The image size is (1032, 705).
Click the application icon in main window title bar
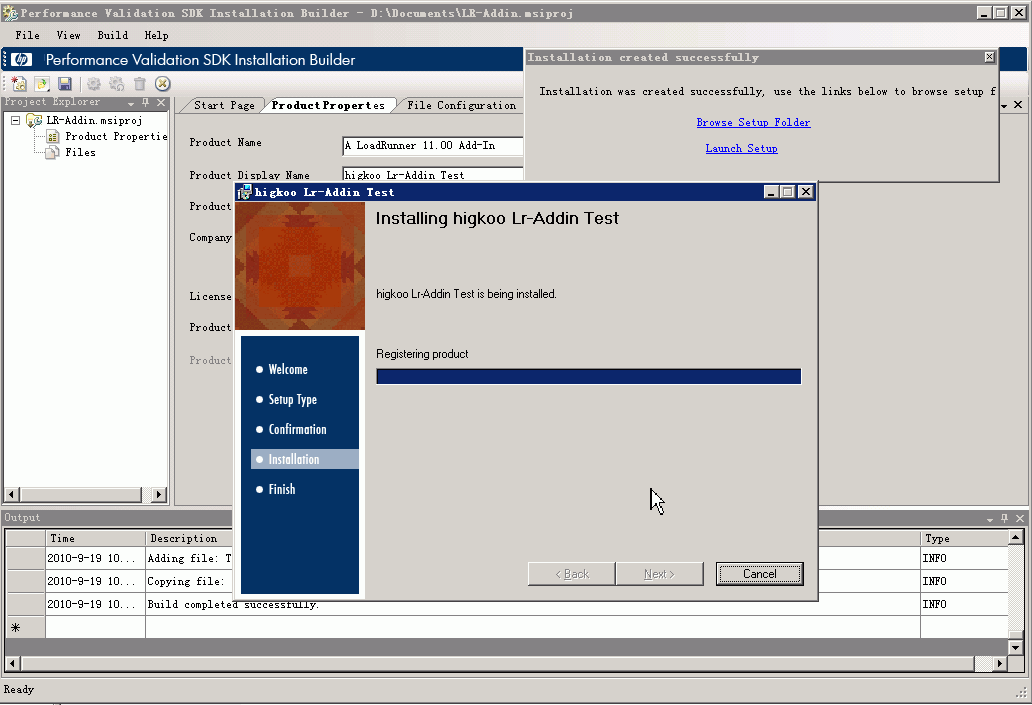tap(10, 13)
